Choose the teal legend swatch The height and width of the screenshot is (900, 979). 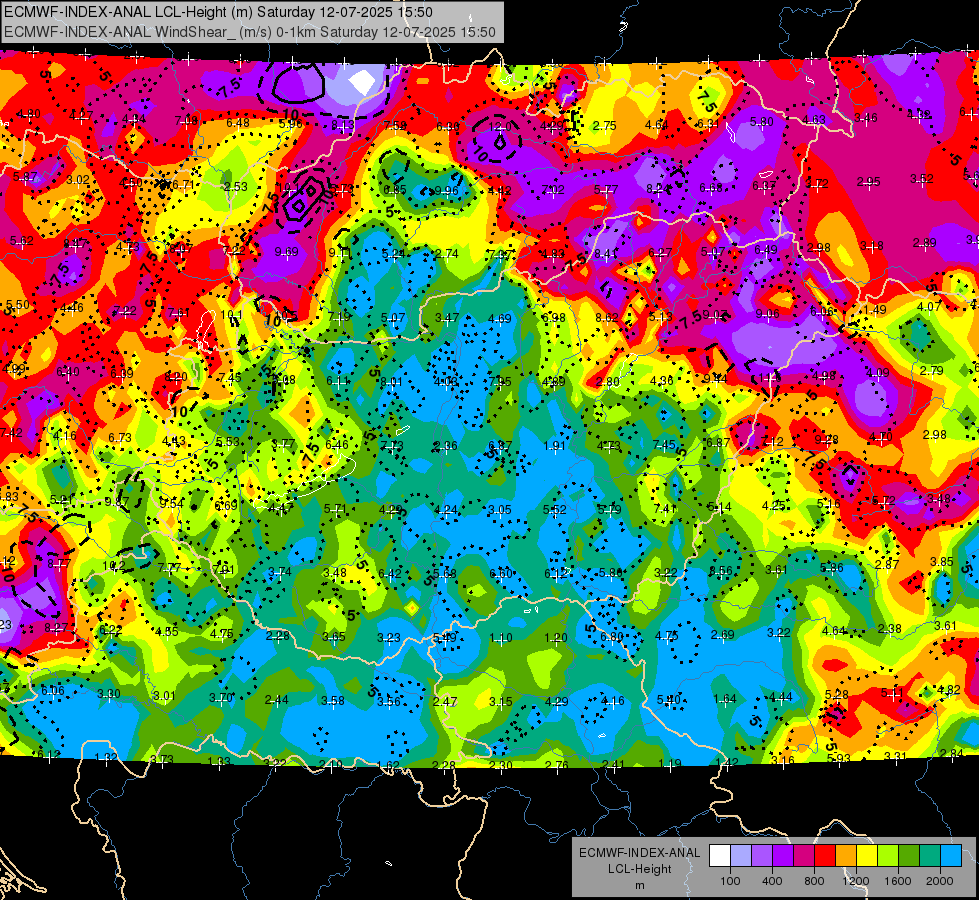(930, 856)
